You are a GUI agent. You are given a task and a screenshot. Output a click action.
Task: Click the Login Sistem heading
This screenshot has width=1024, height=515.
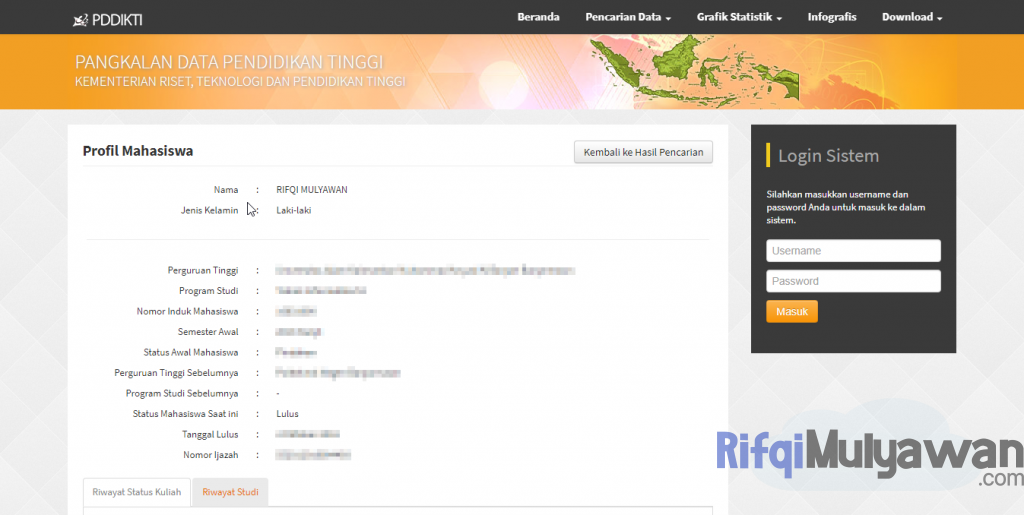point(828,156)
